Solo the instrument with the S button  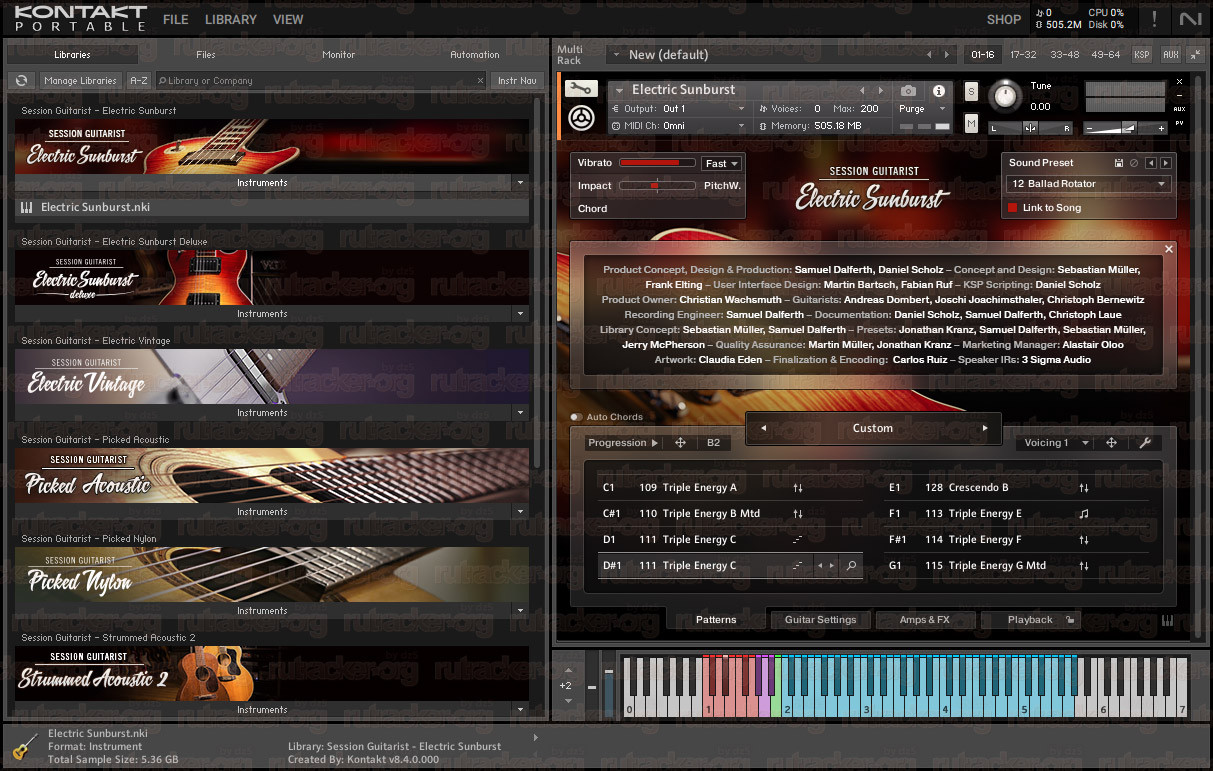point(971,91)
